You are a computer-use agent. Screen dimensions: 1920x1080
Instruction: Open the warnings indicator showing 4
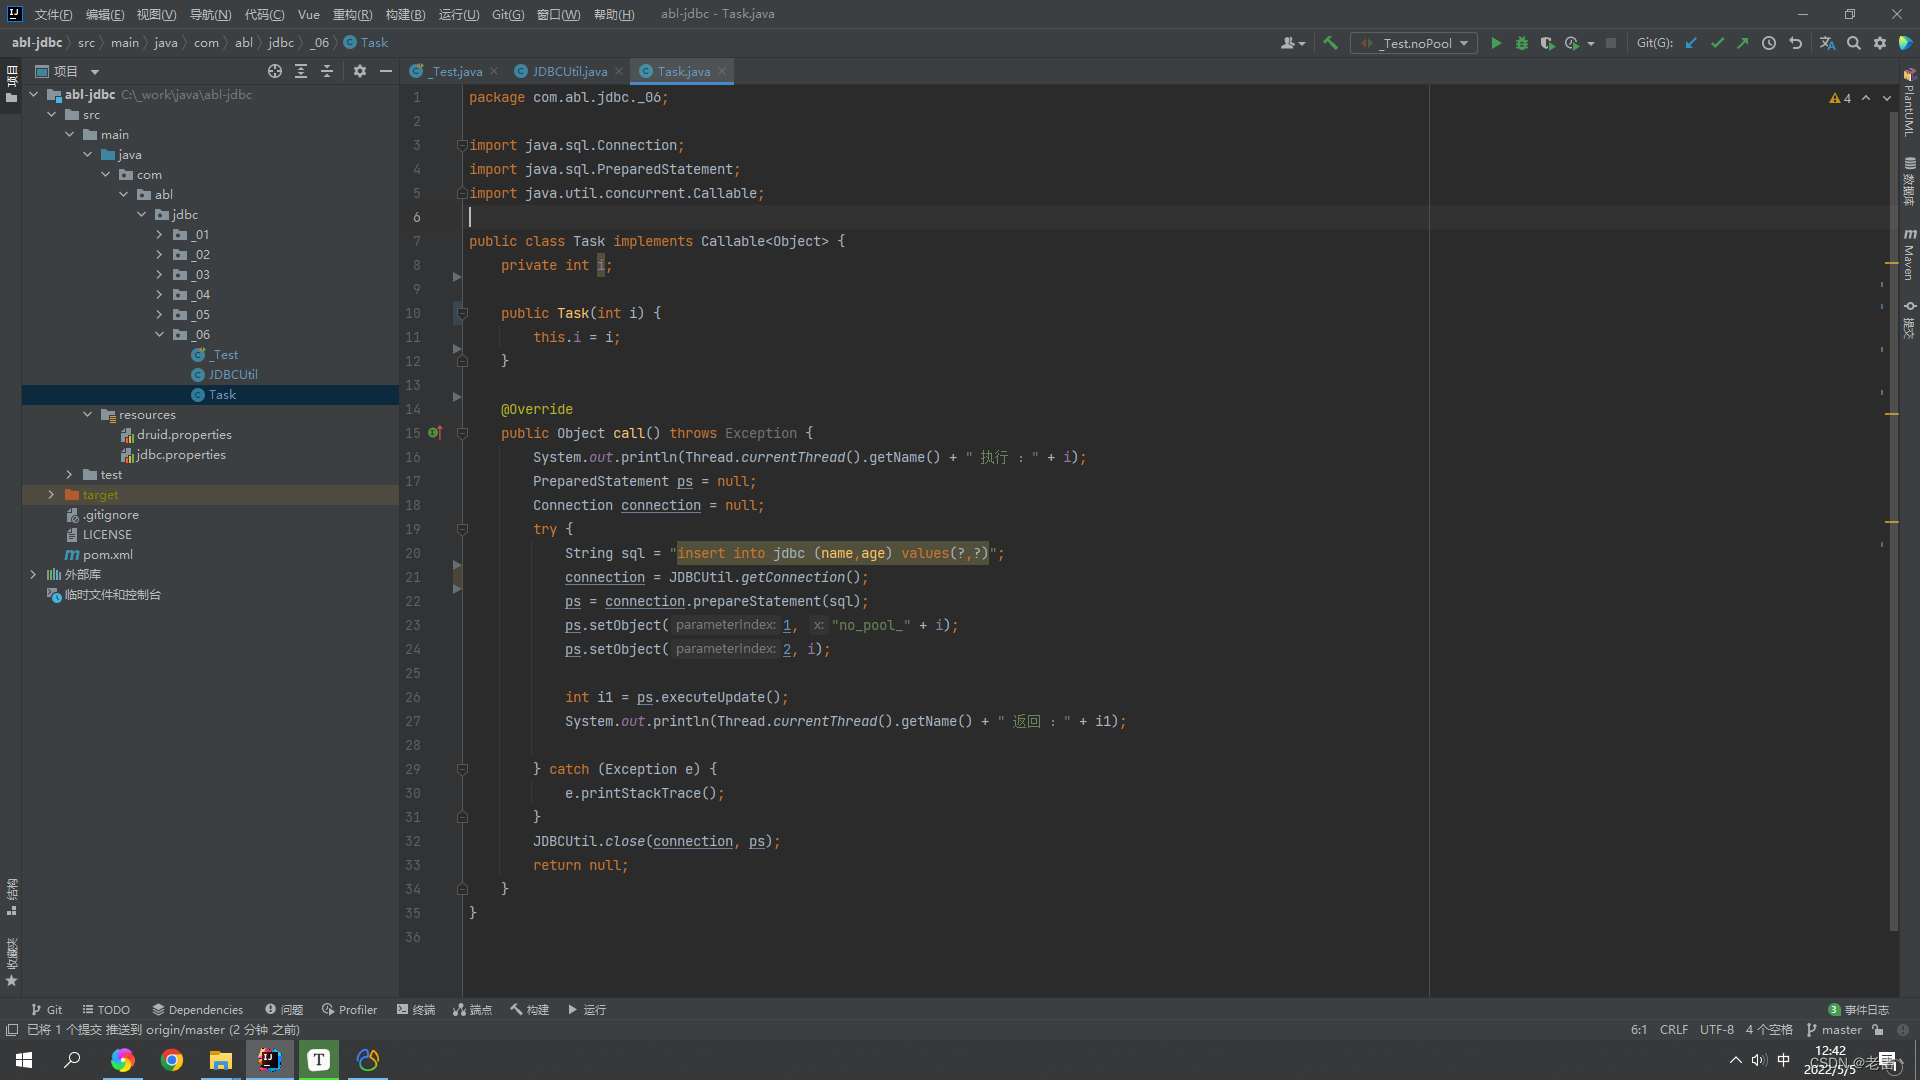click(1840, 98)
